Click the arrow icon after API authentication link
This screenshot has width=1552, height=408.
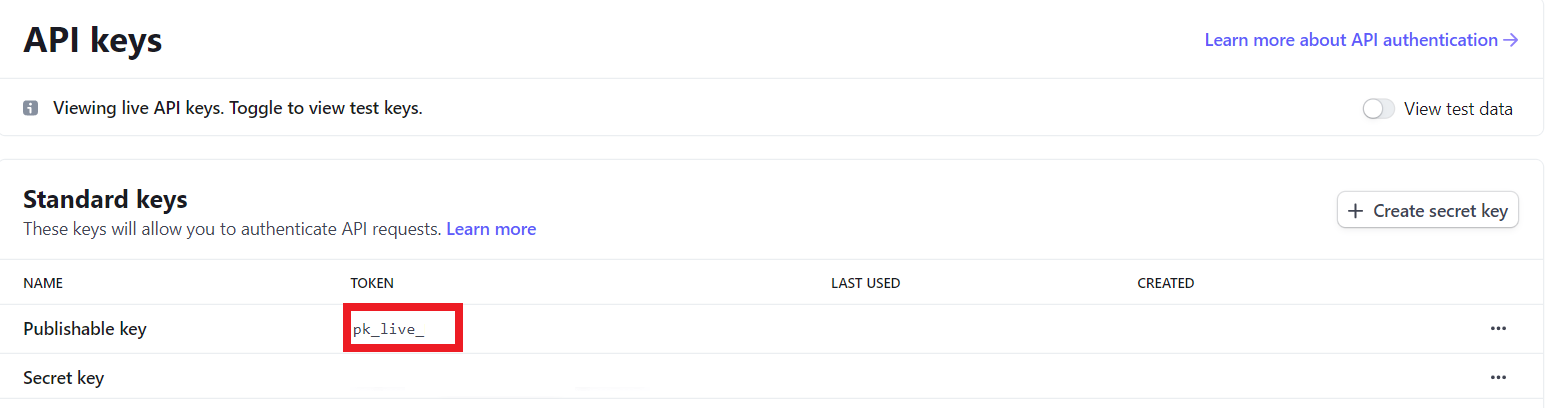click(x=1511, y=40)
